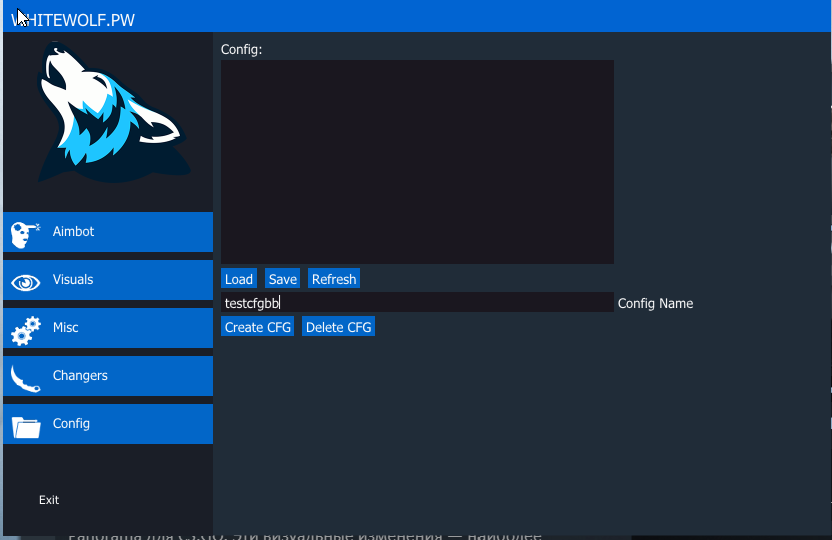Switch to the Visuals tab label

point(73,279)
